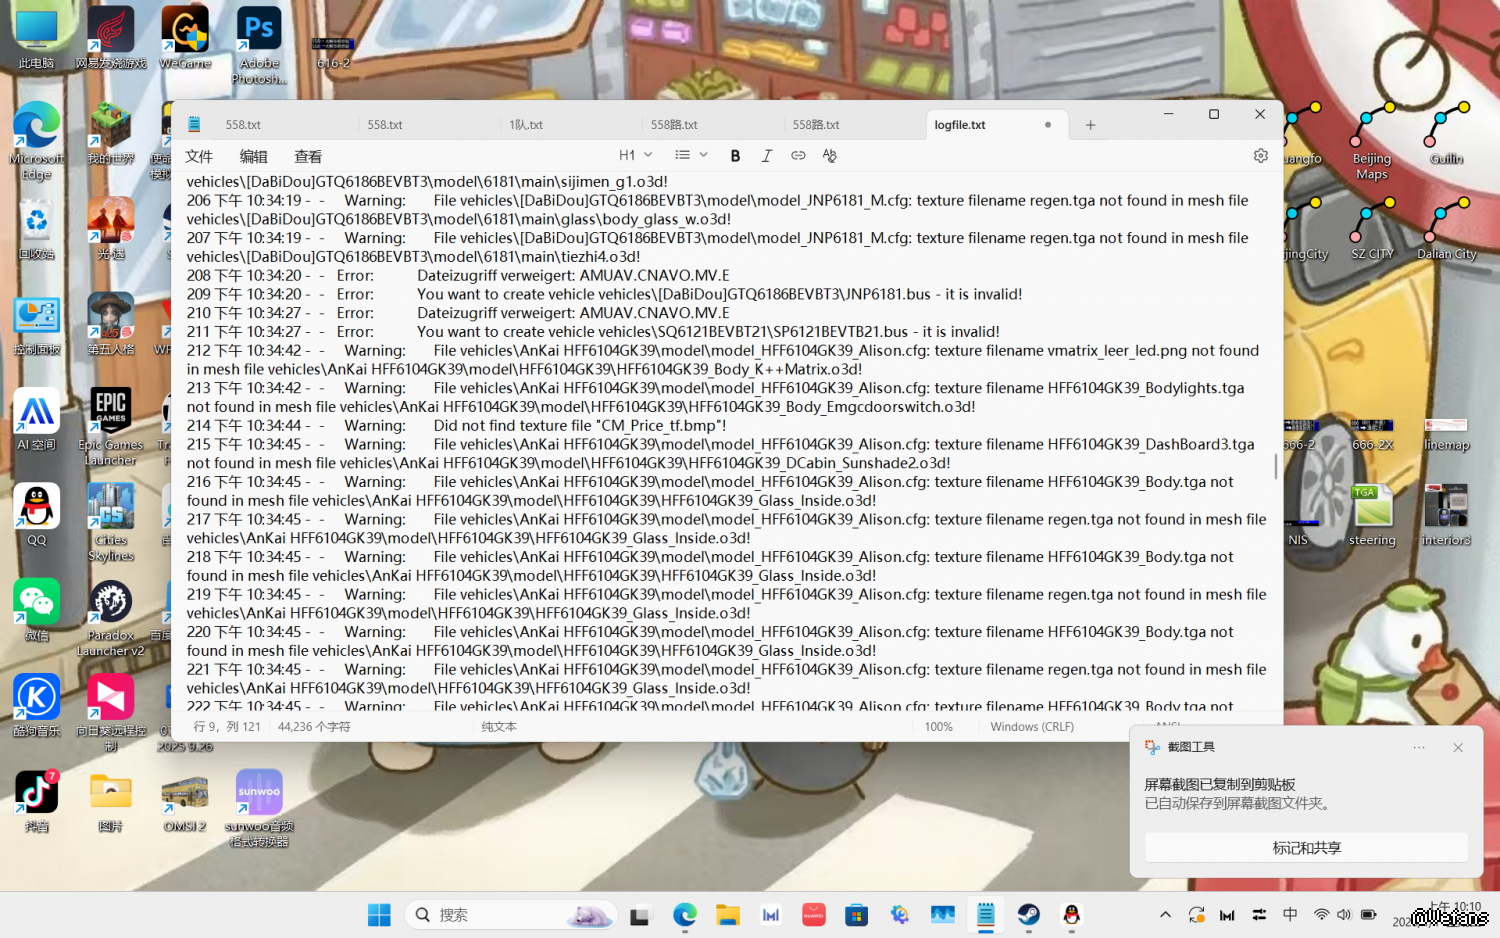This screenshot has height=938, width=1500.
Task: Add a new tab with plus button
Action: pyautogui.click(x=1090, y=125)
